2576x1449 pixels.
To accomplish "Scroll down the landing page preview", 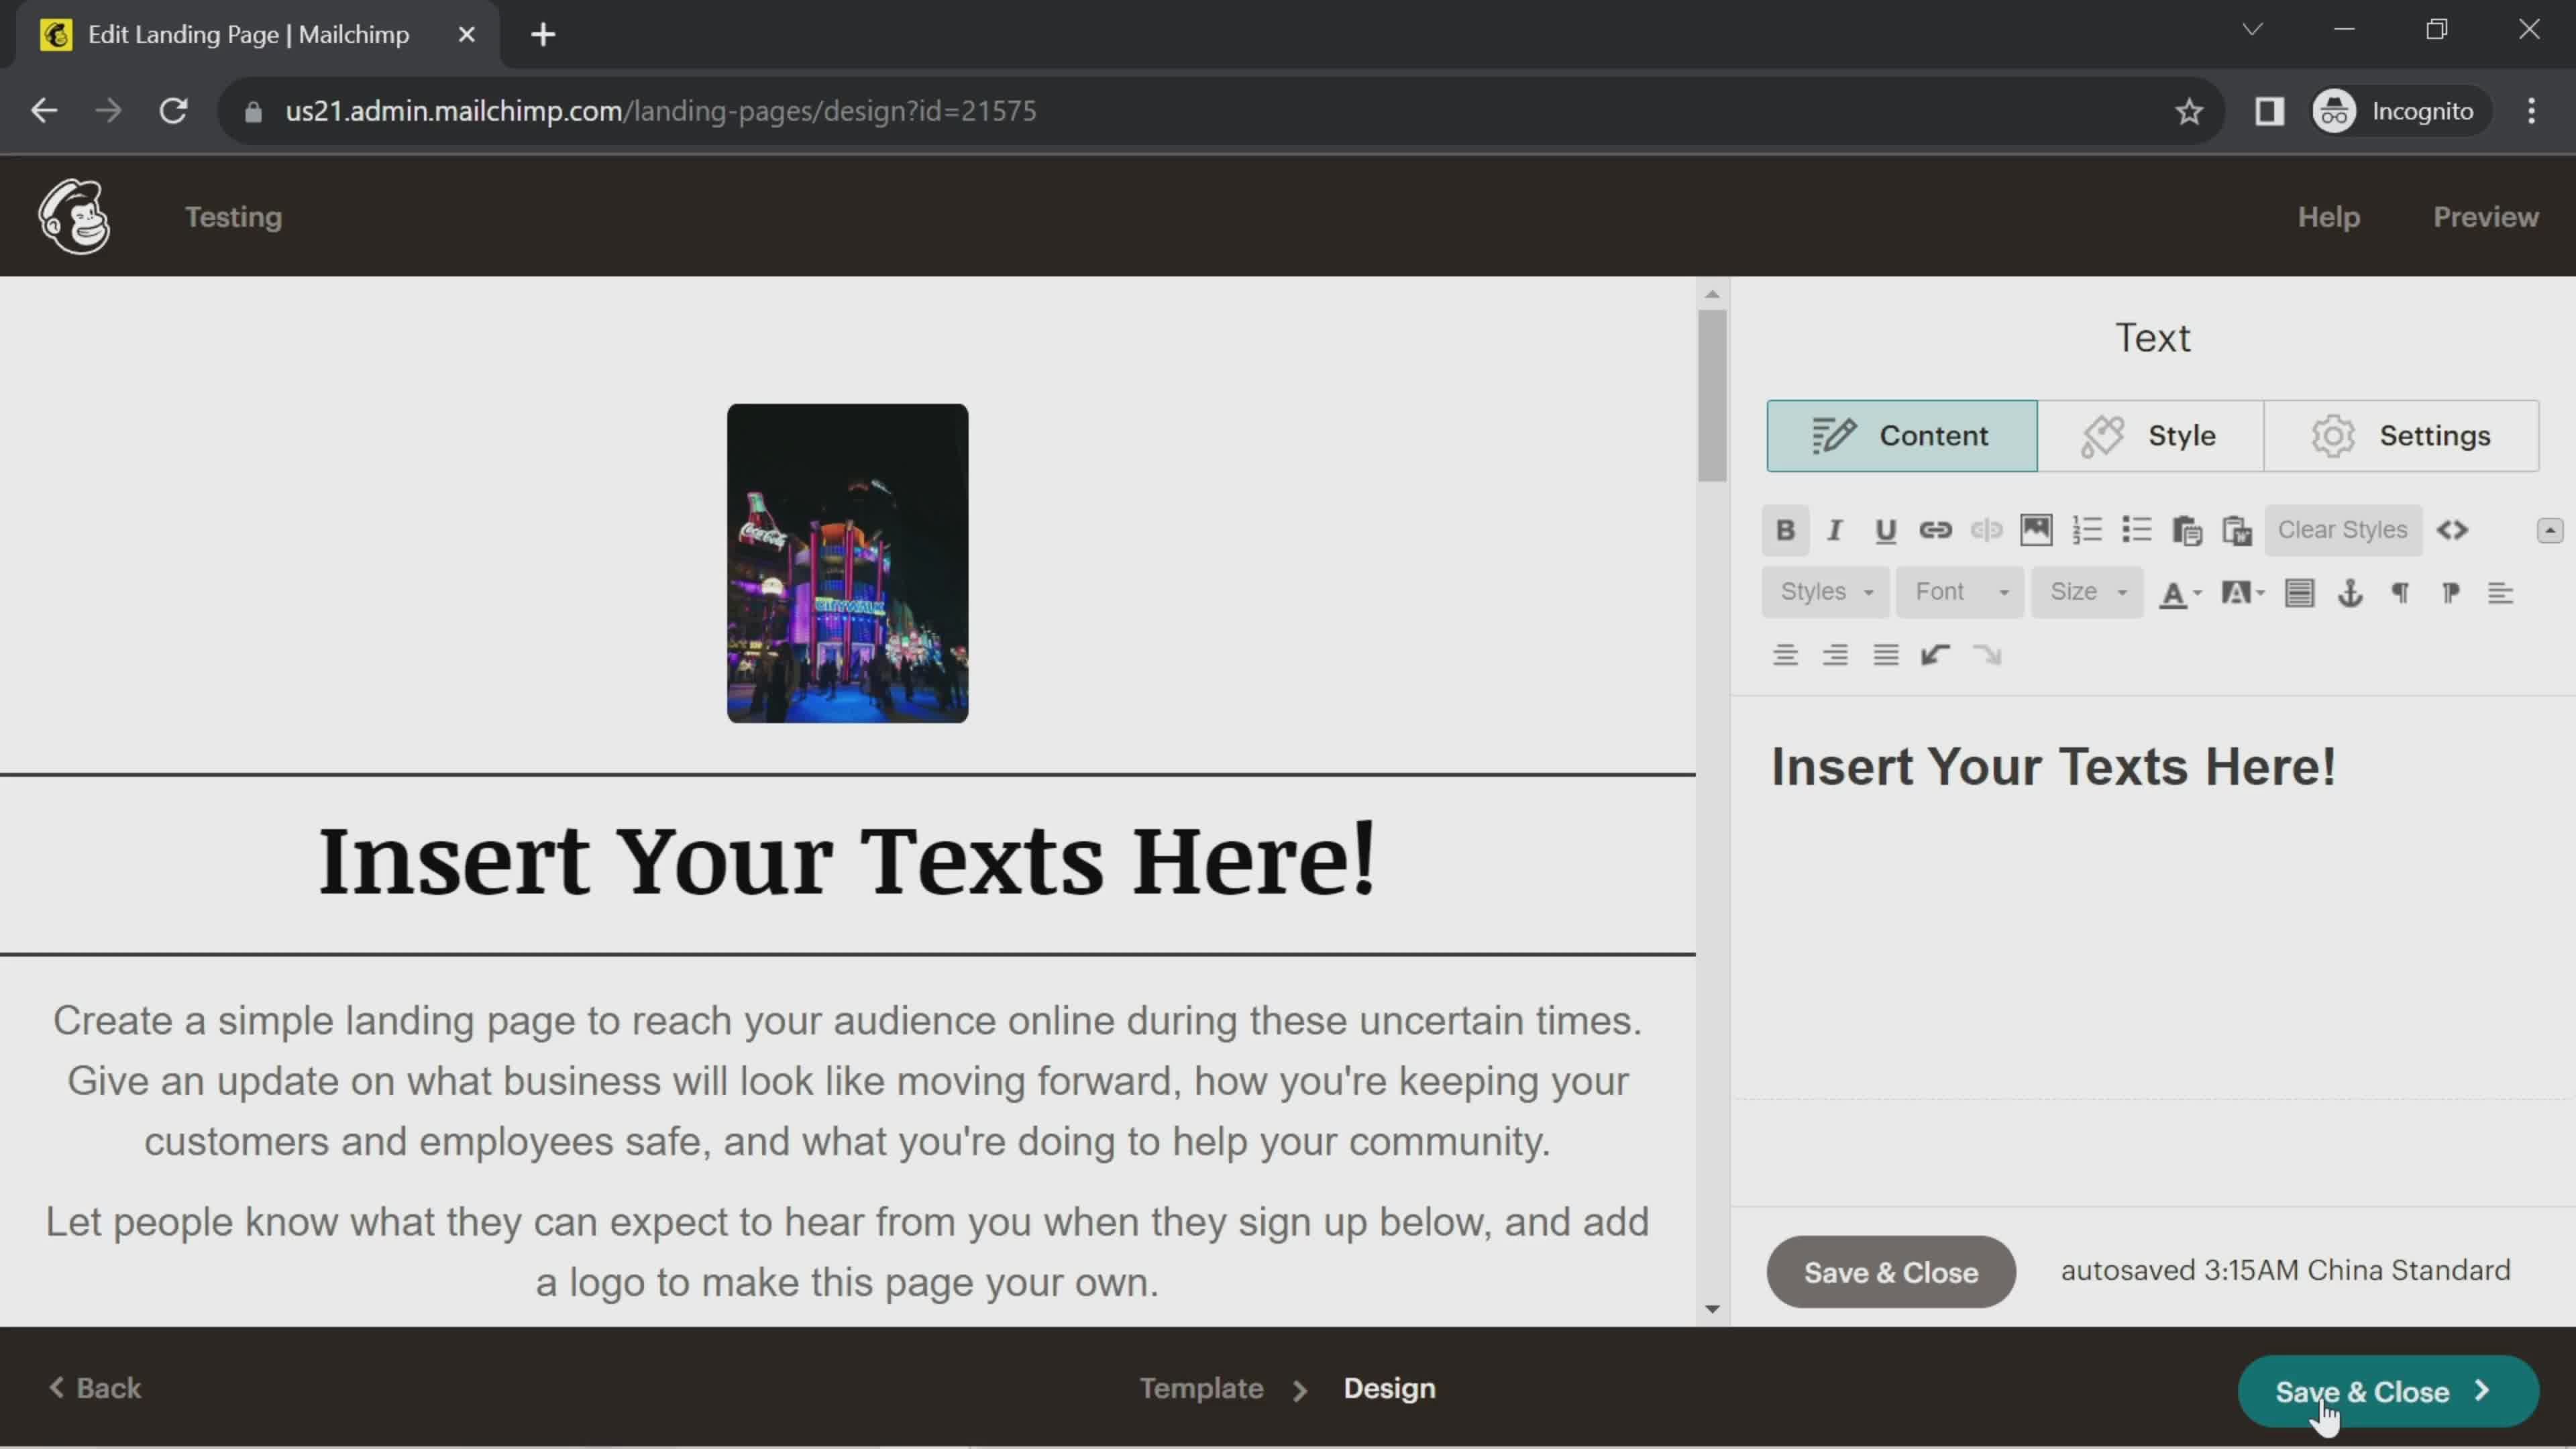I will [1713, 1309].
